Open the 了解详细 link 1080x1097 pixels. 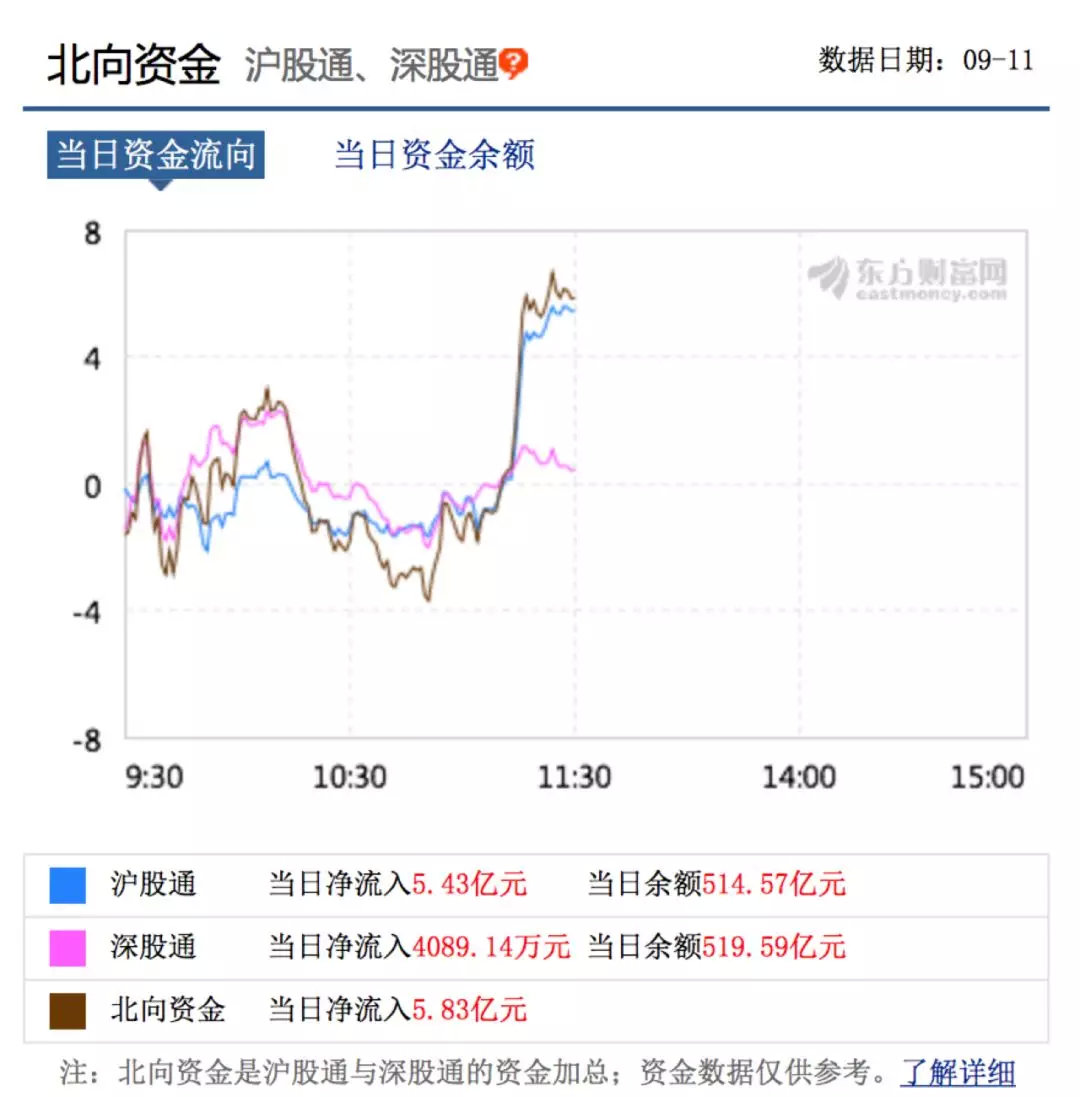click(x=958, y=1073)
